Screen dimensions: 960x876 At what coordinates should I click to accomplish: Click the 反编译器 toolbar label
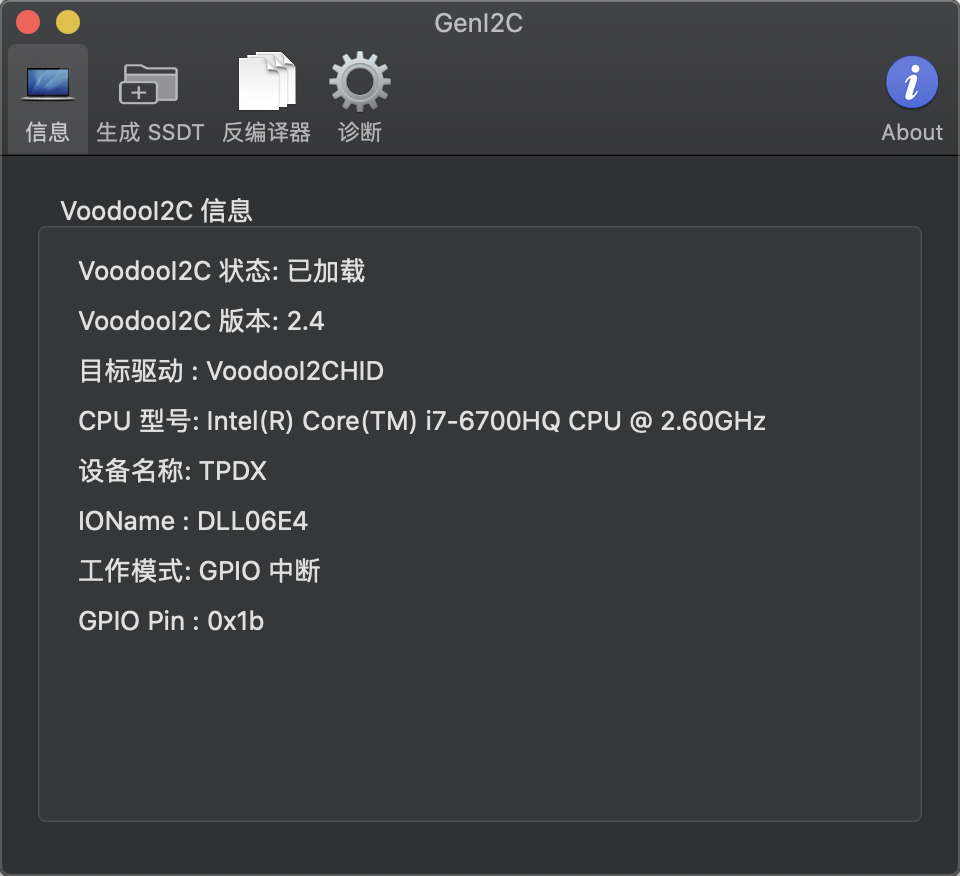click(266, 131)
